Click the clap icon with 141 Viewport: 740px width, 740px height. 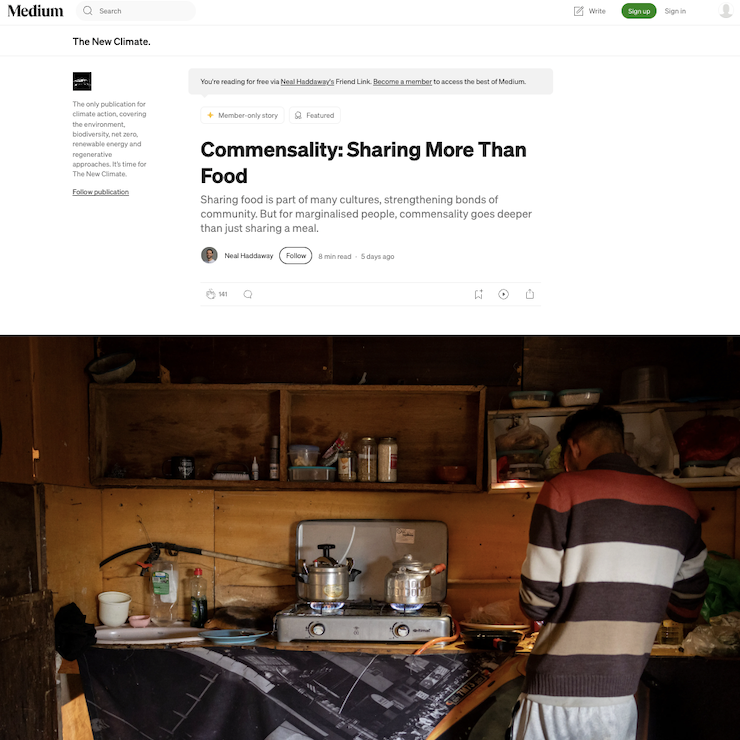[217, 294]
